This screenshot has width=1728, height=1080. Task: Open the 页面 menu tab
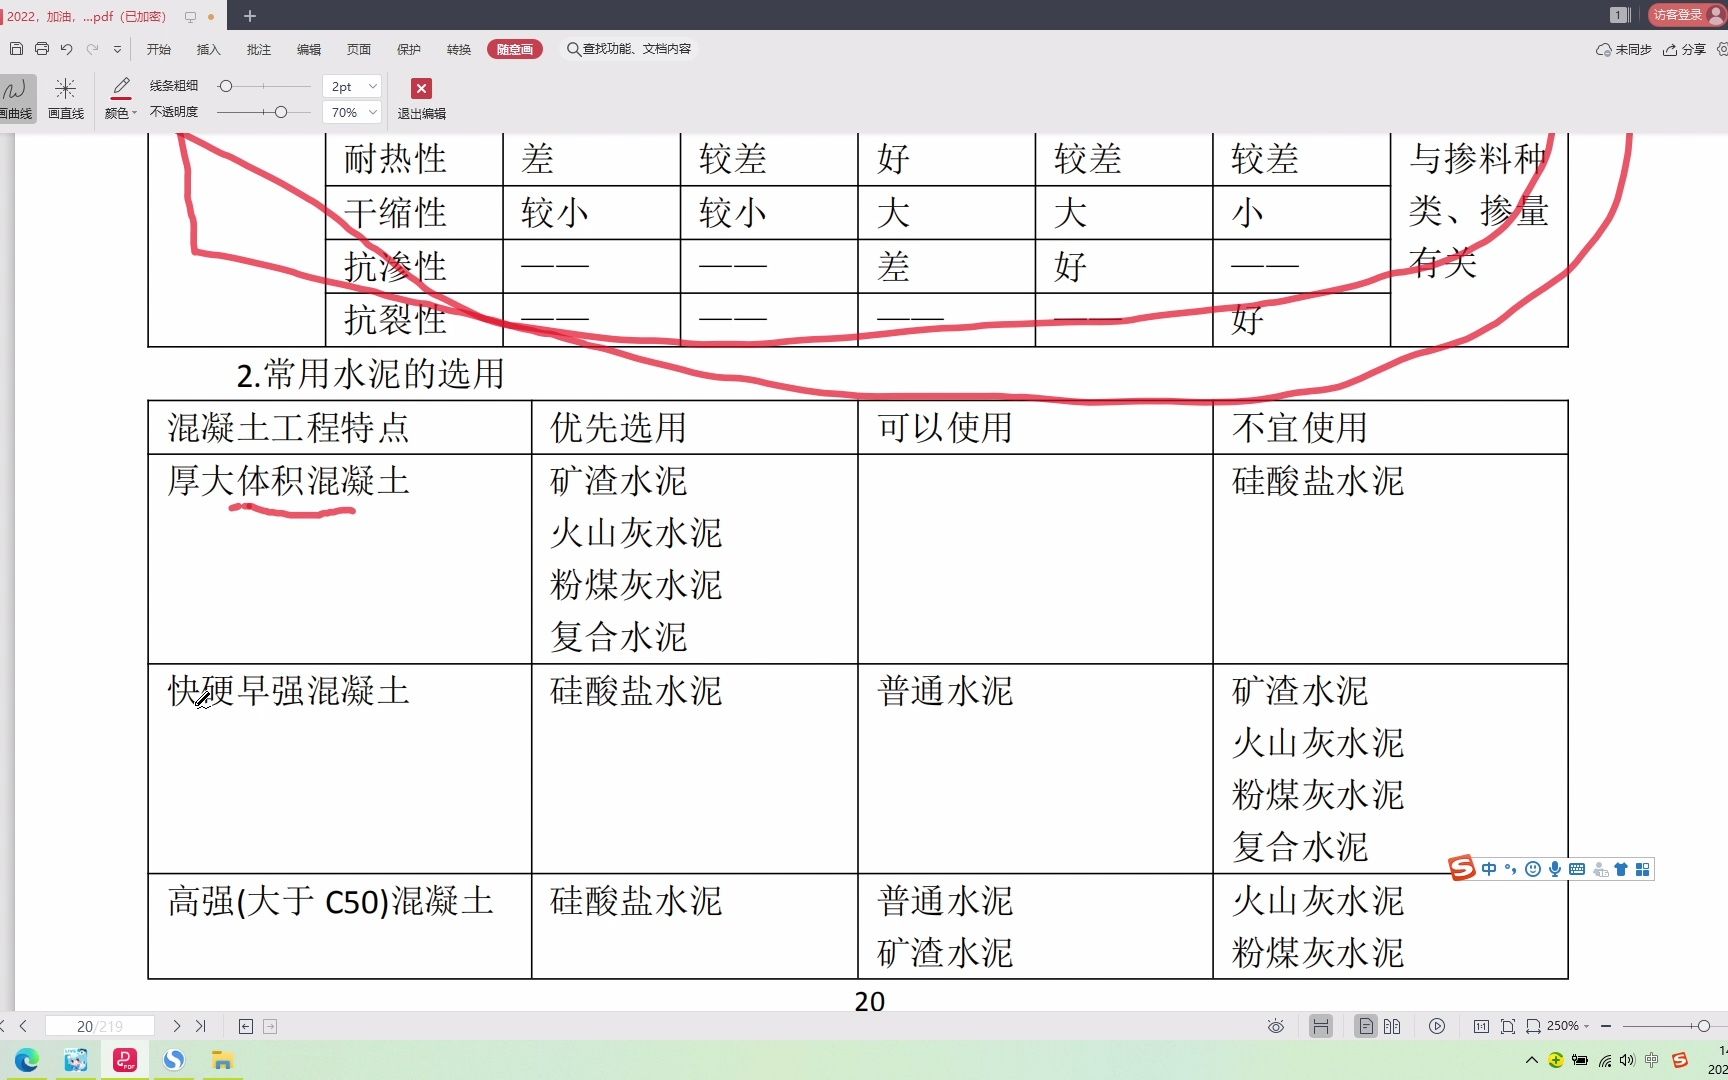[x=359, y=49]
